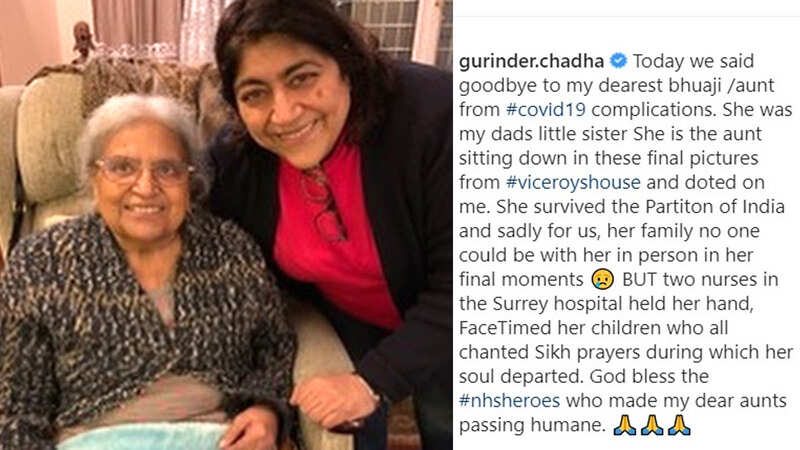This screenshot has width=800, height=450.
Task: Click the elderly woman's eyeglasses in photo
Action: (x=144, y=170)
